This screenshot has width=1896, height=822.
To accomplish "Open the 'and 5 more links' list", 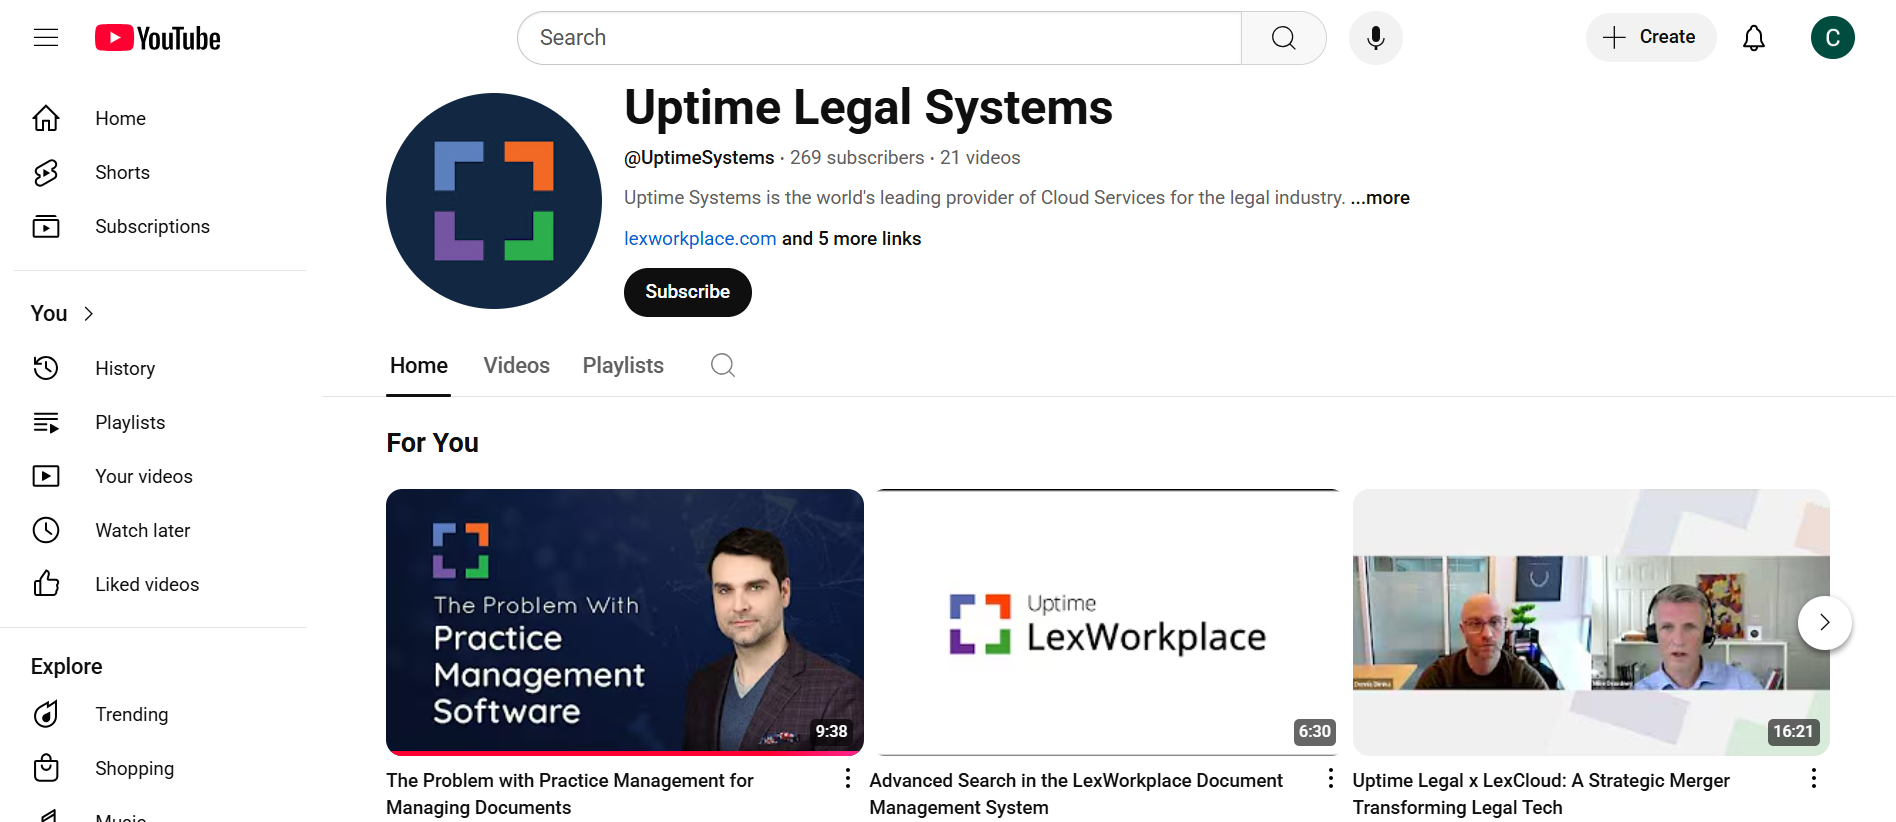I will click(851, 239).
